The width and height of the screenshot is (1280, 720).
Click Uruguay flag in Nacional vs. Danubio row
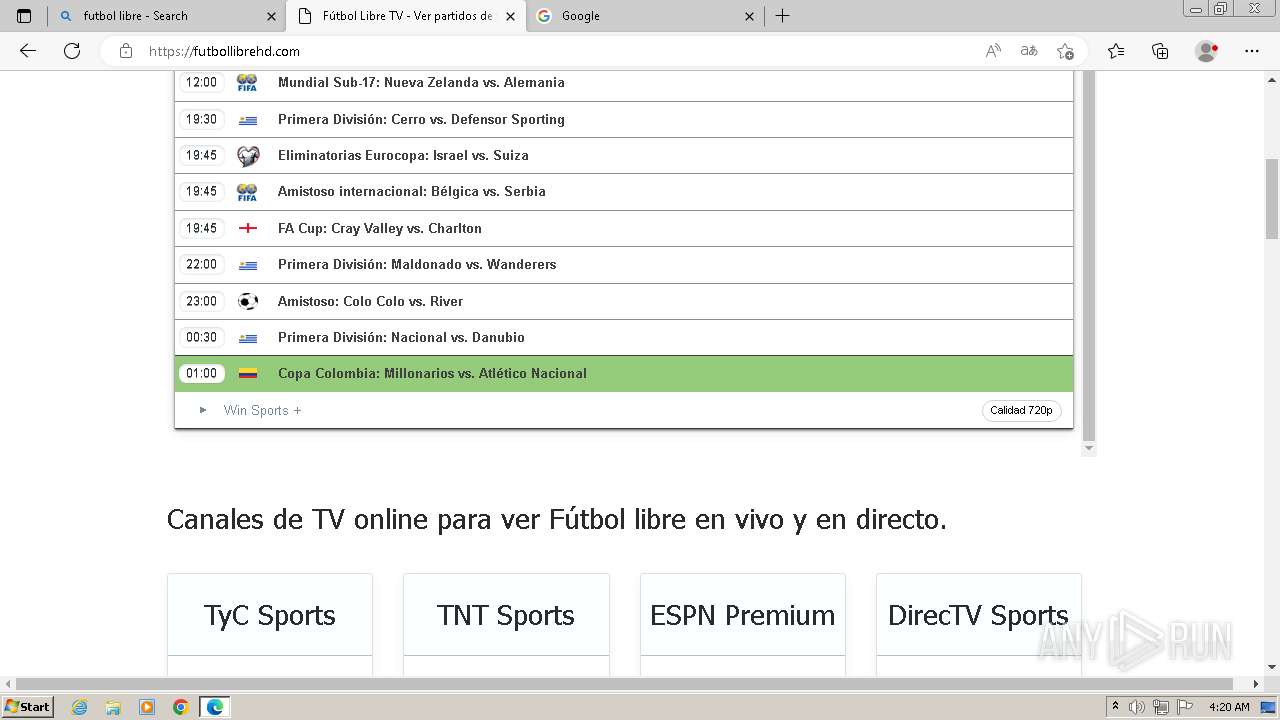coord(248,338)
